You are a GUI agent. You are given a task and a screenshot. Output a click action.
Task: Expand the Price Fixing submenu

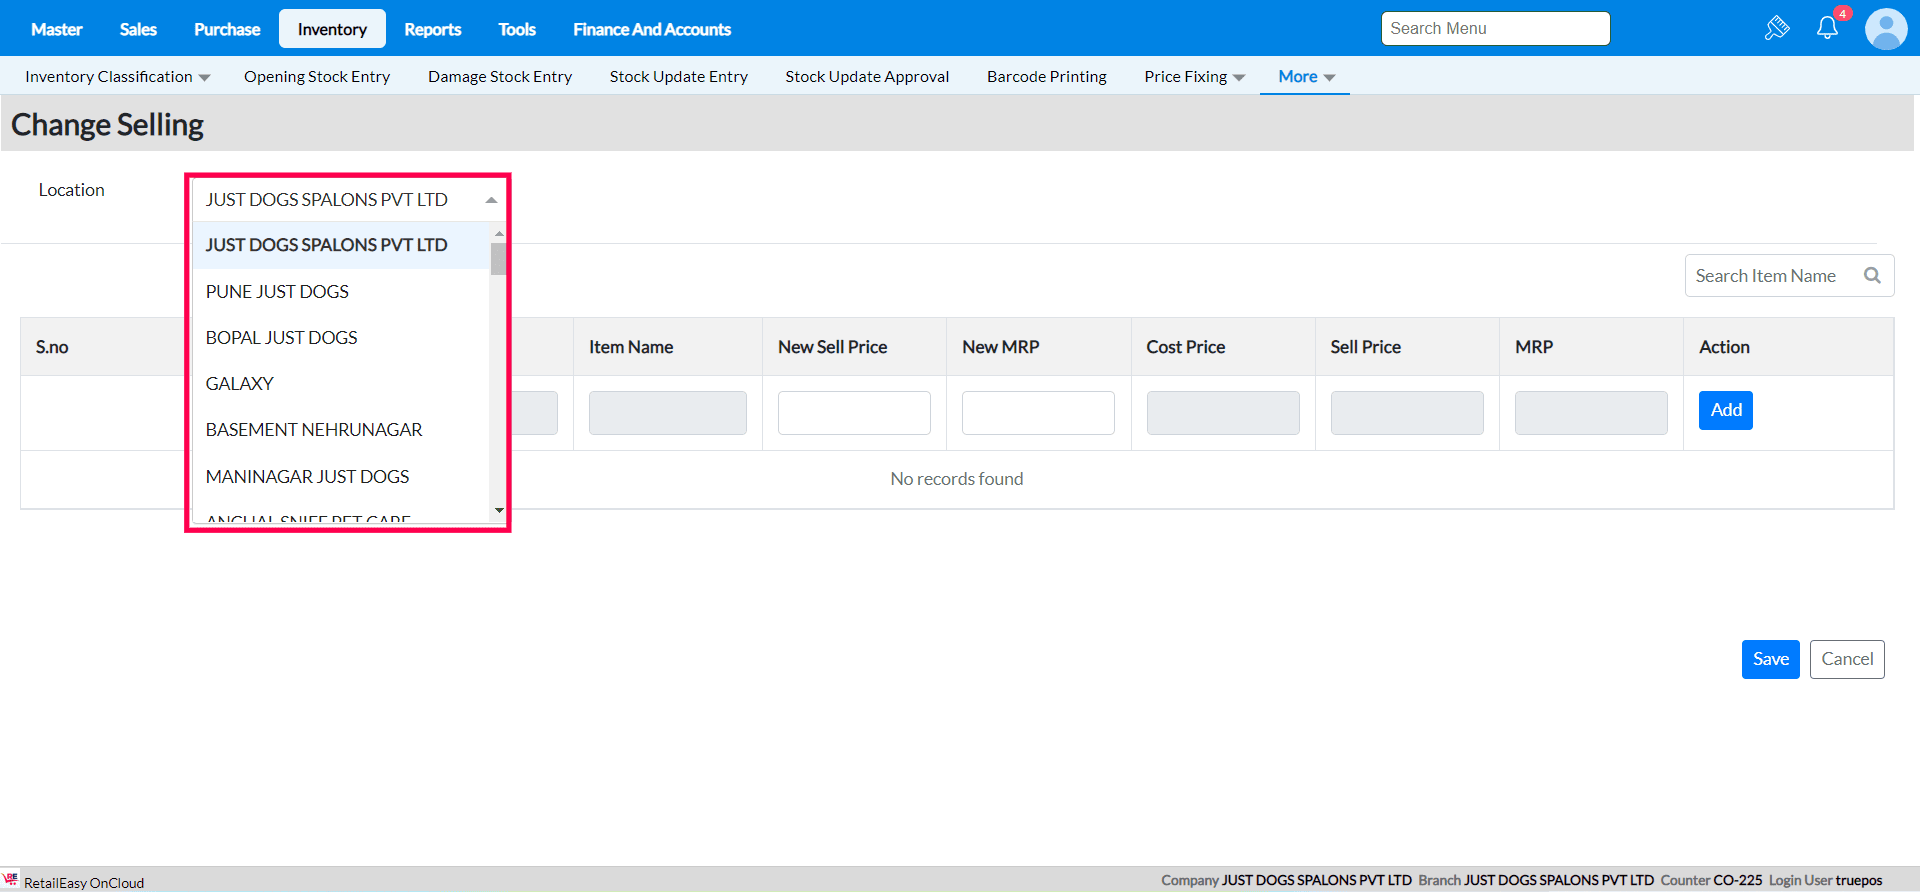(1194, 77)
